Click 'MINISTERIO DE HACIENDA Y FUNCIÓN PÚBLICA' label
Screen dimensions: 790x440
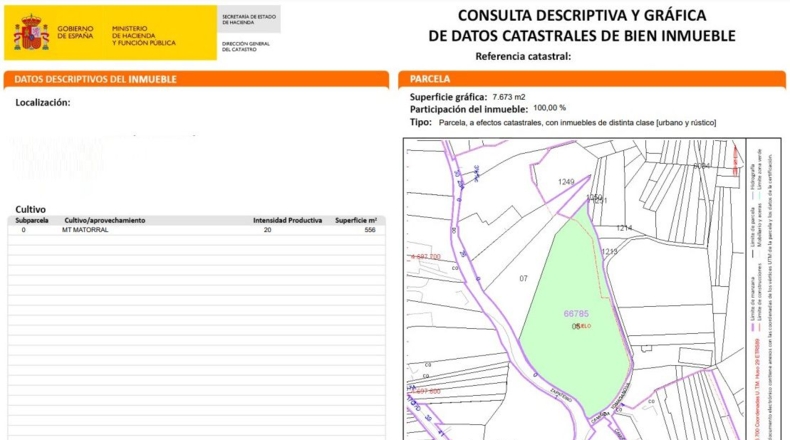click(144, 36)
